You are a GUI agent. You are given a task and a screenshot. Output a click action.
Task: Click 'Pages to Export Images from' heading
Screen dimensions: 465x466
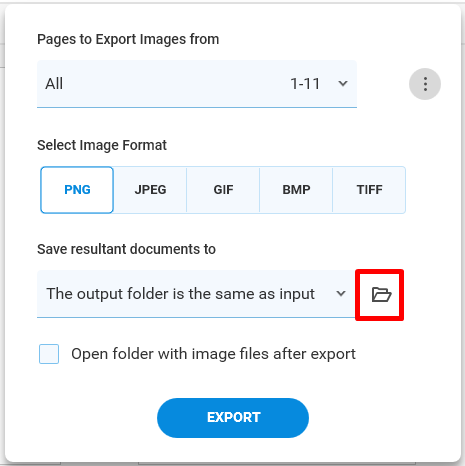[128, 39]
